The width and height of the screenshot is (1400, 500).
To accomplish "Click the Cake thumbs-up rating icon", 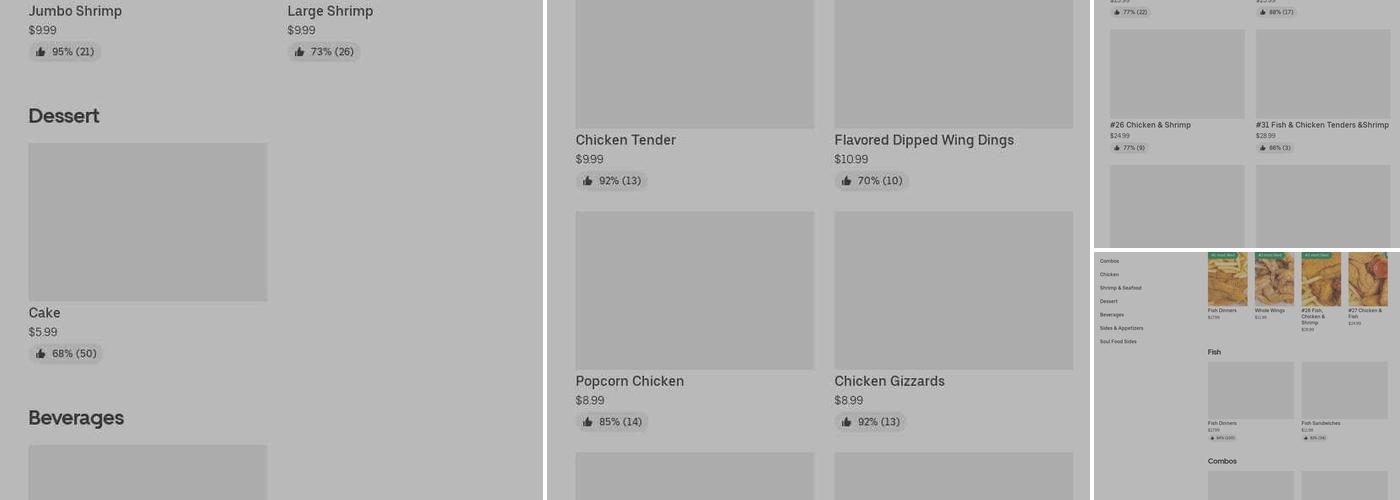I will pyautogui.click(x=41, y=354).
